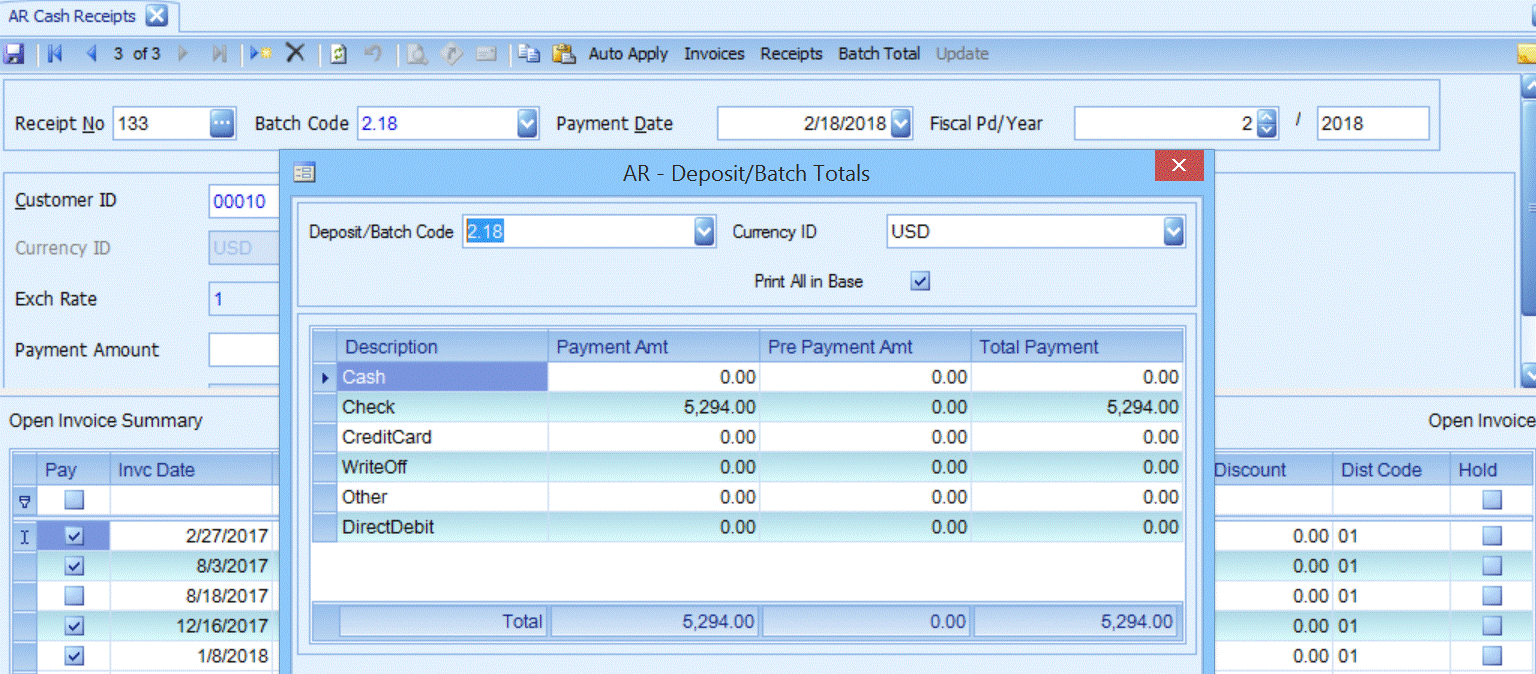Viewport: 1536px width, 674px height.
Task: Click the Save disk icon
Action: 14,54
